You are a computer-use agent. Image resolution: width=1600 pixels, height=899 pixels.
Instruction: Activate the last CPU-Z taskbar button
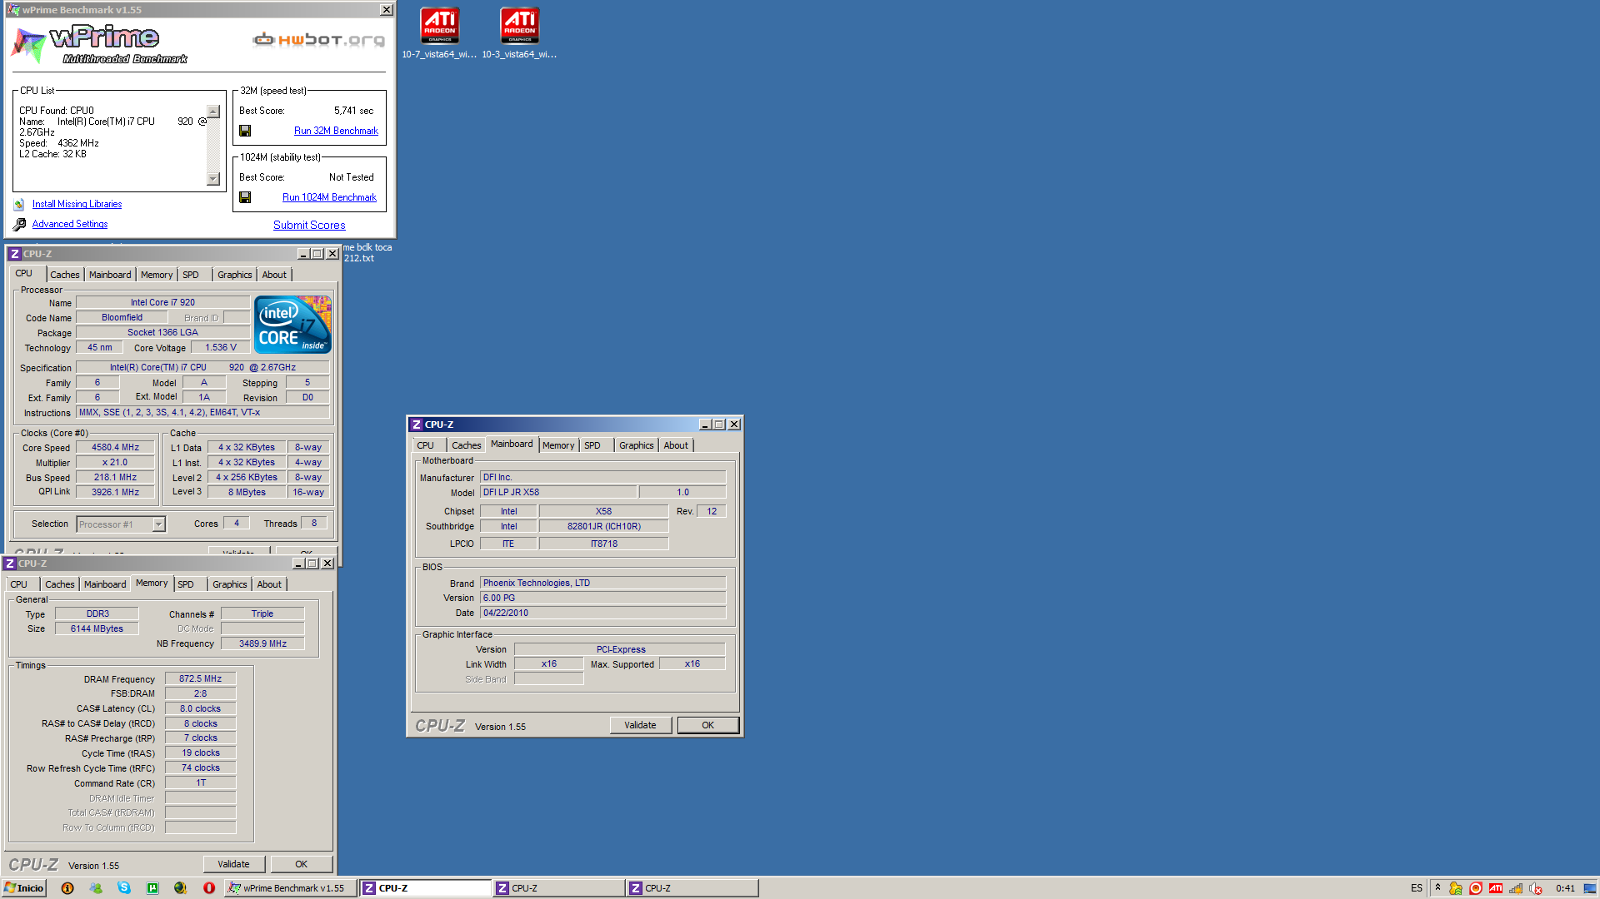692,888
